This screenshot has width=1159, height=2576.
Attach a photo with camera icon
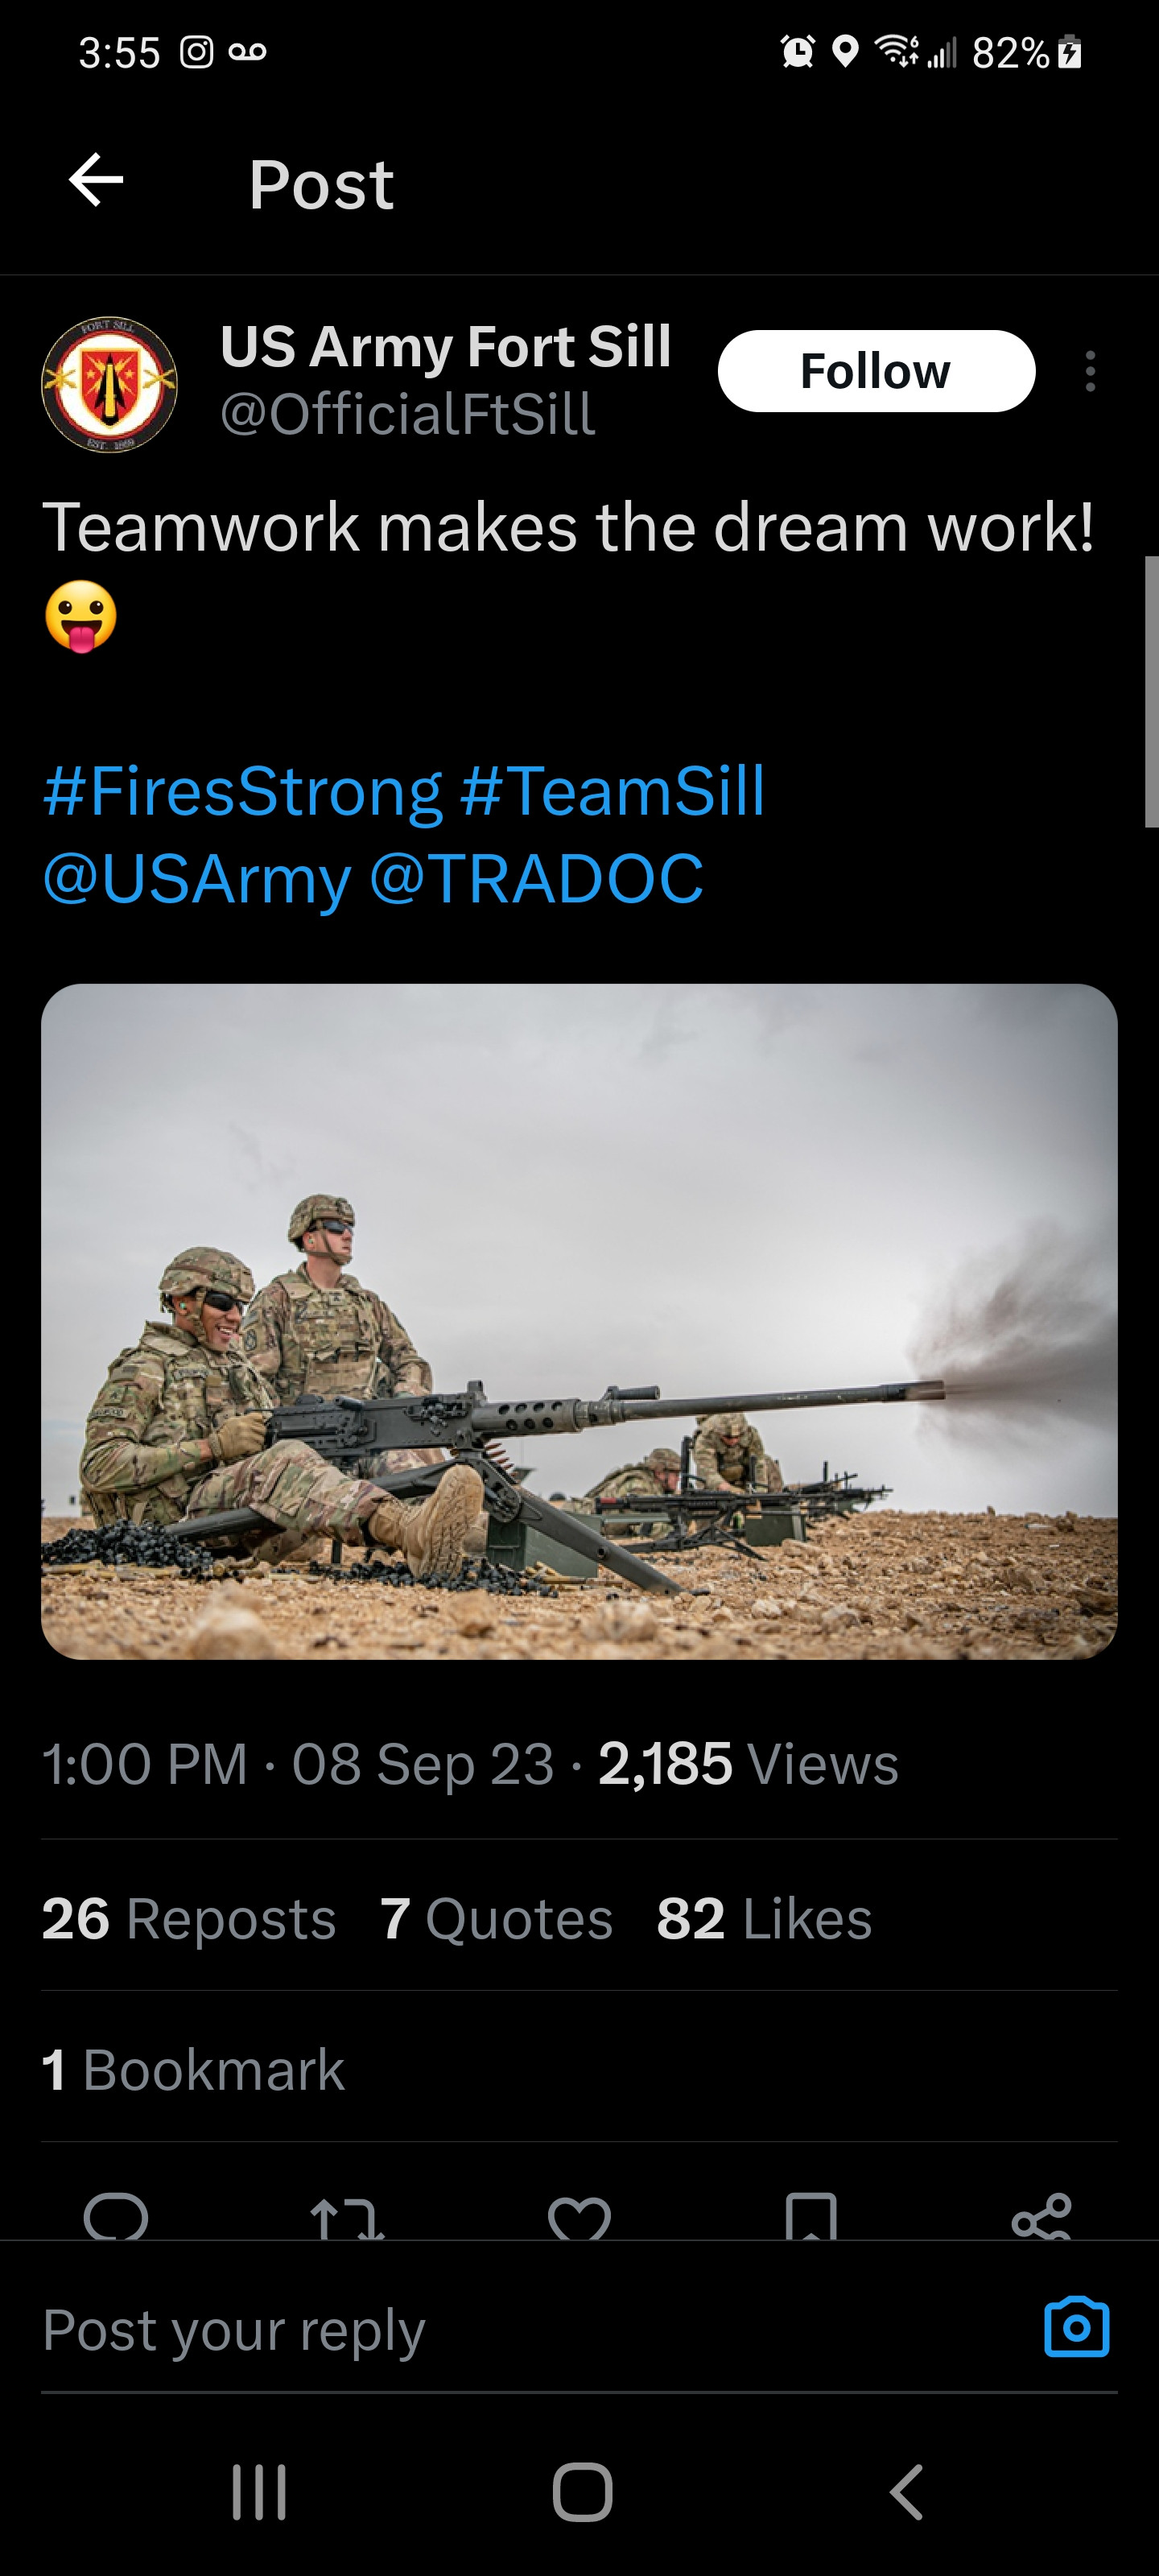(x=1076, y=2328)
